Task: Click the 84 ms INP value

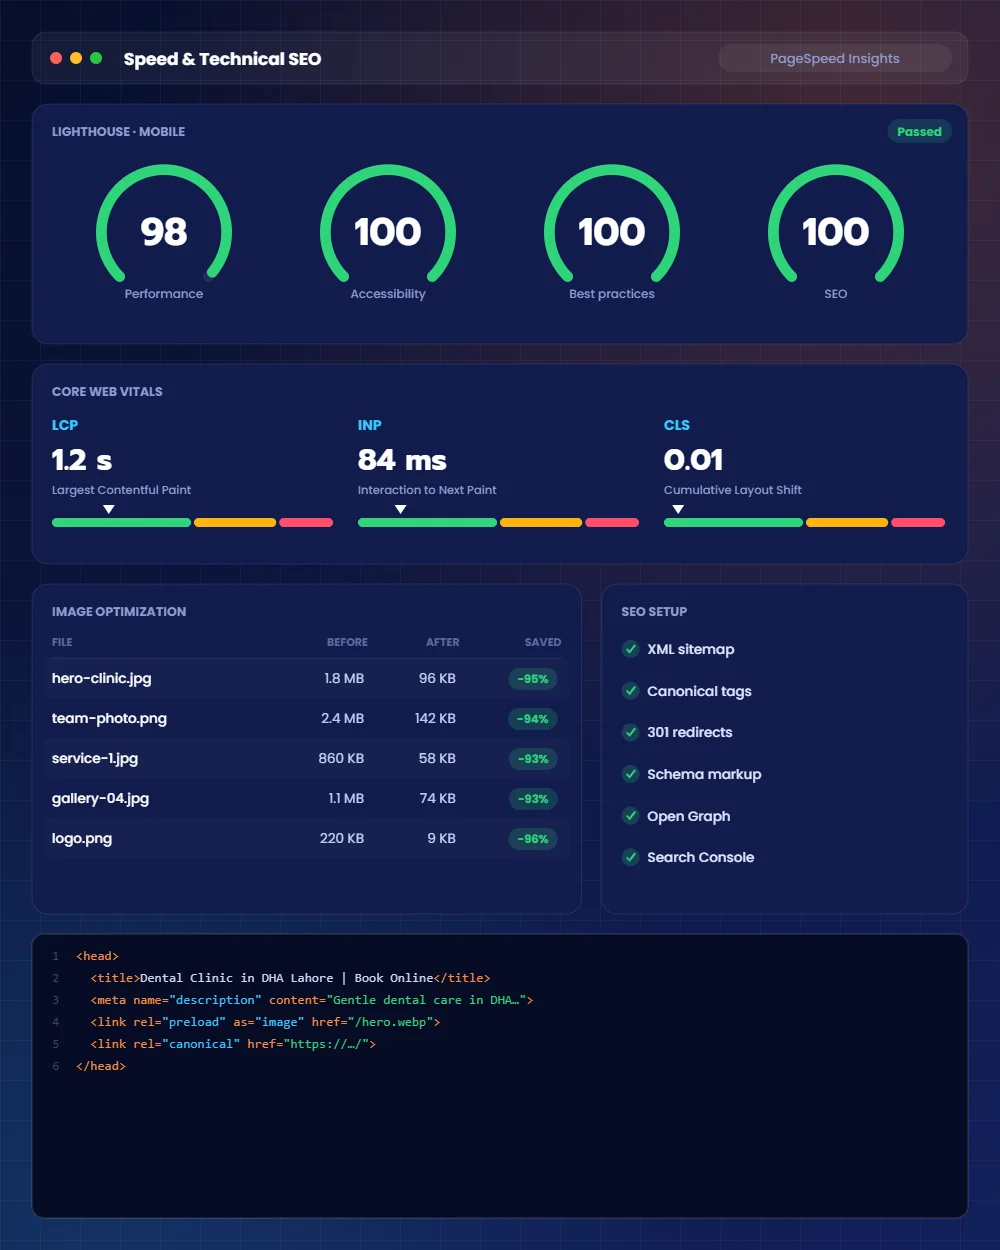Action: coord(402,460)
